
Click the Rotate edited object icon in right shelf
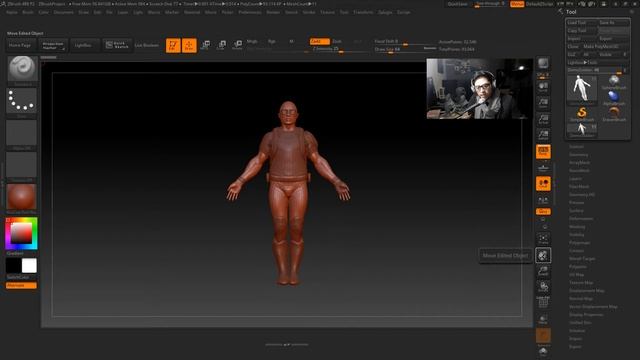point(543,287)
